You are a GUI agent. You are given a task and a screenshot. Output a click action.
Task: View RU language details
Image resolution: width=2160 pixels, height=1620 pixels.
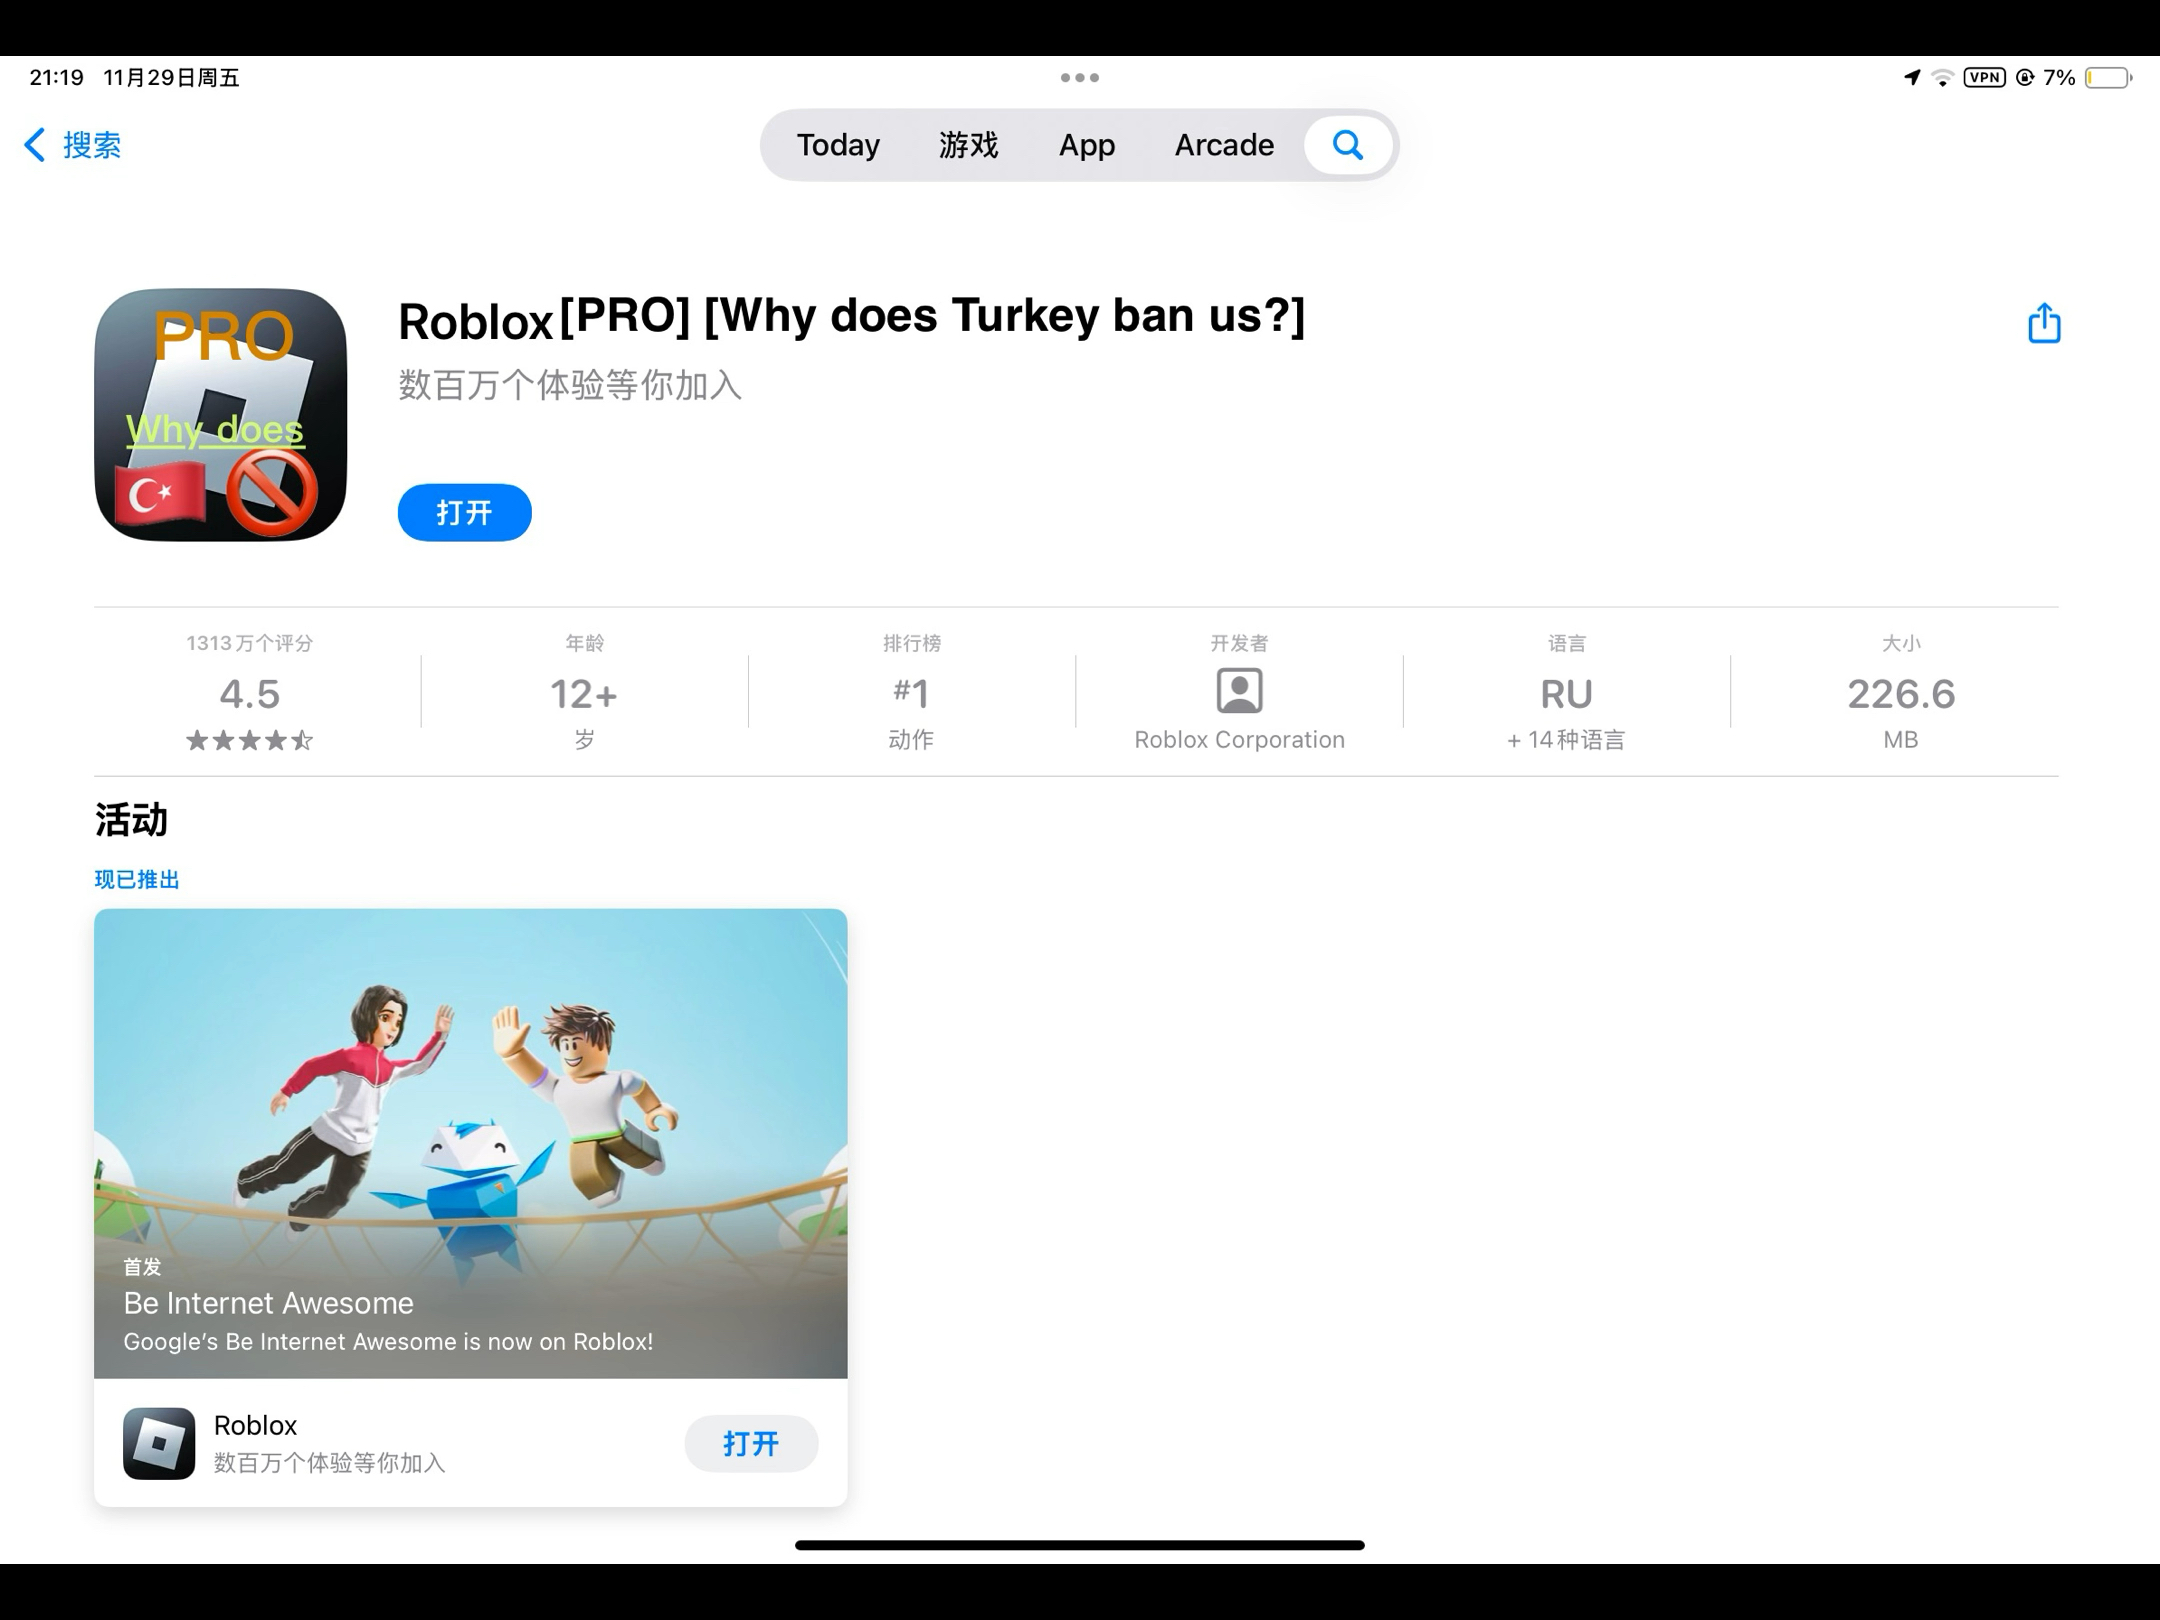point(1566,694)
